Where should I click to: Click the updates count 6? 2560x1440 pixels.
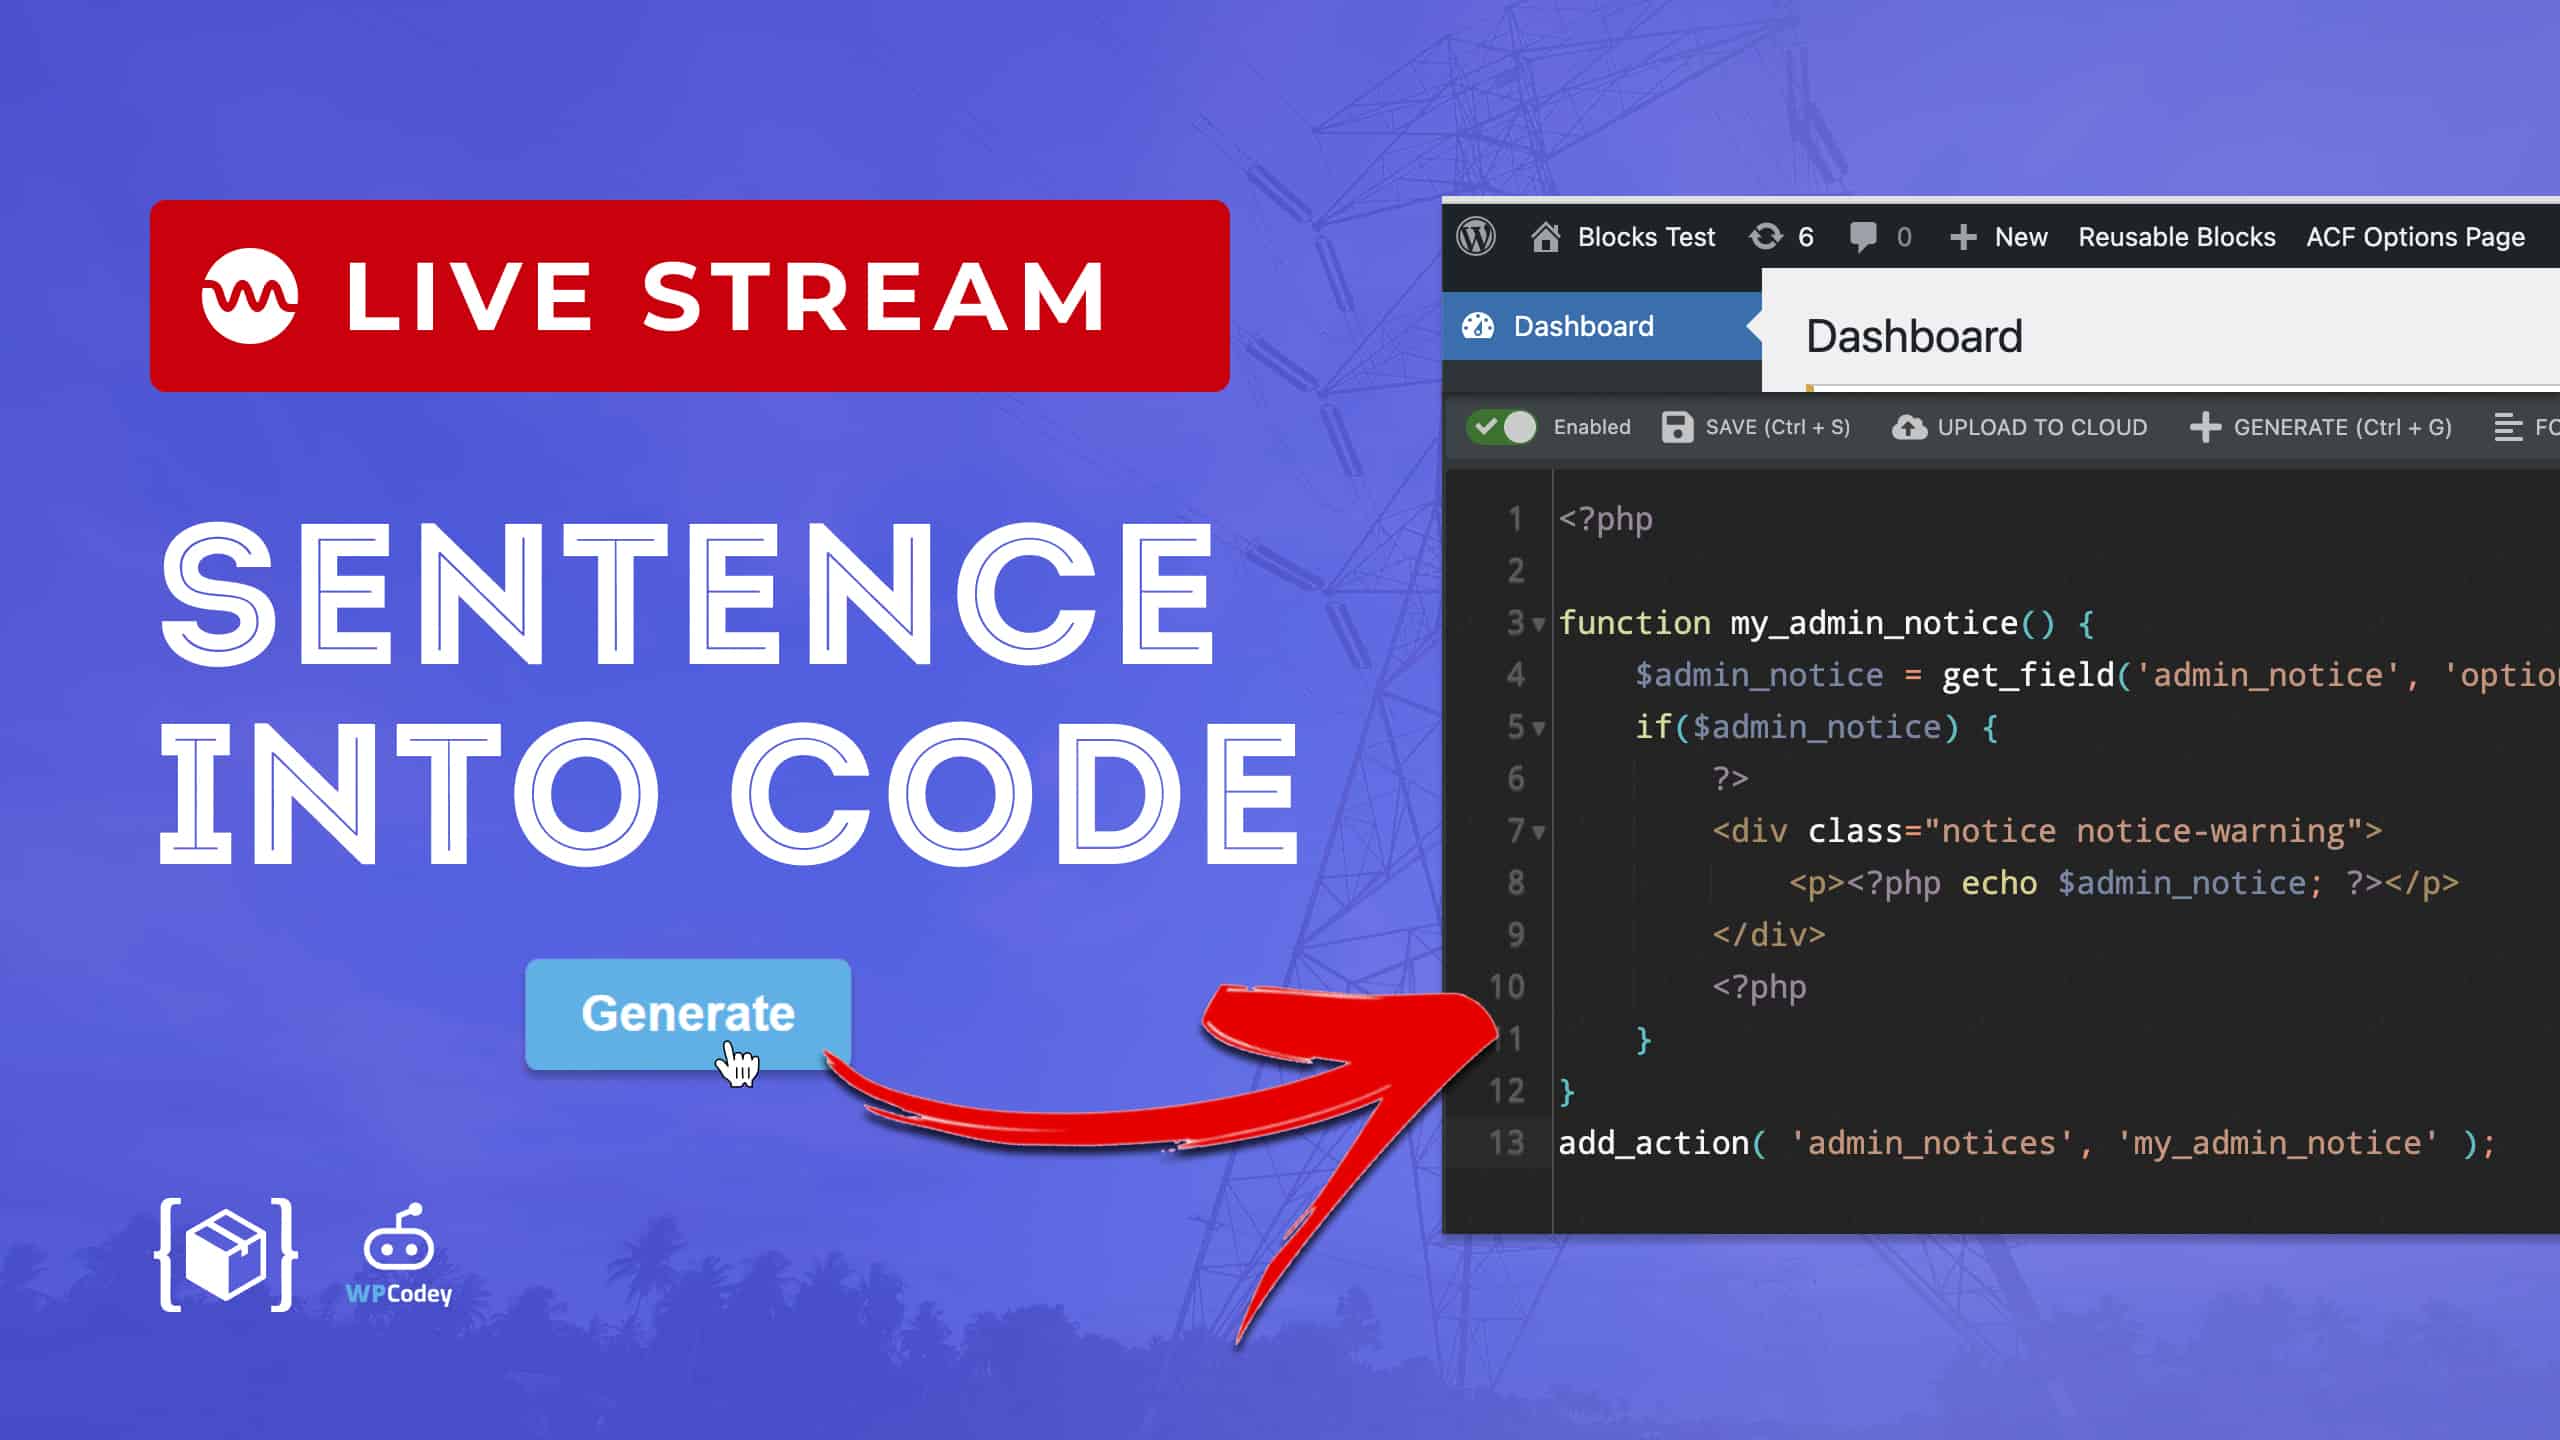tap(1806, 237)
